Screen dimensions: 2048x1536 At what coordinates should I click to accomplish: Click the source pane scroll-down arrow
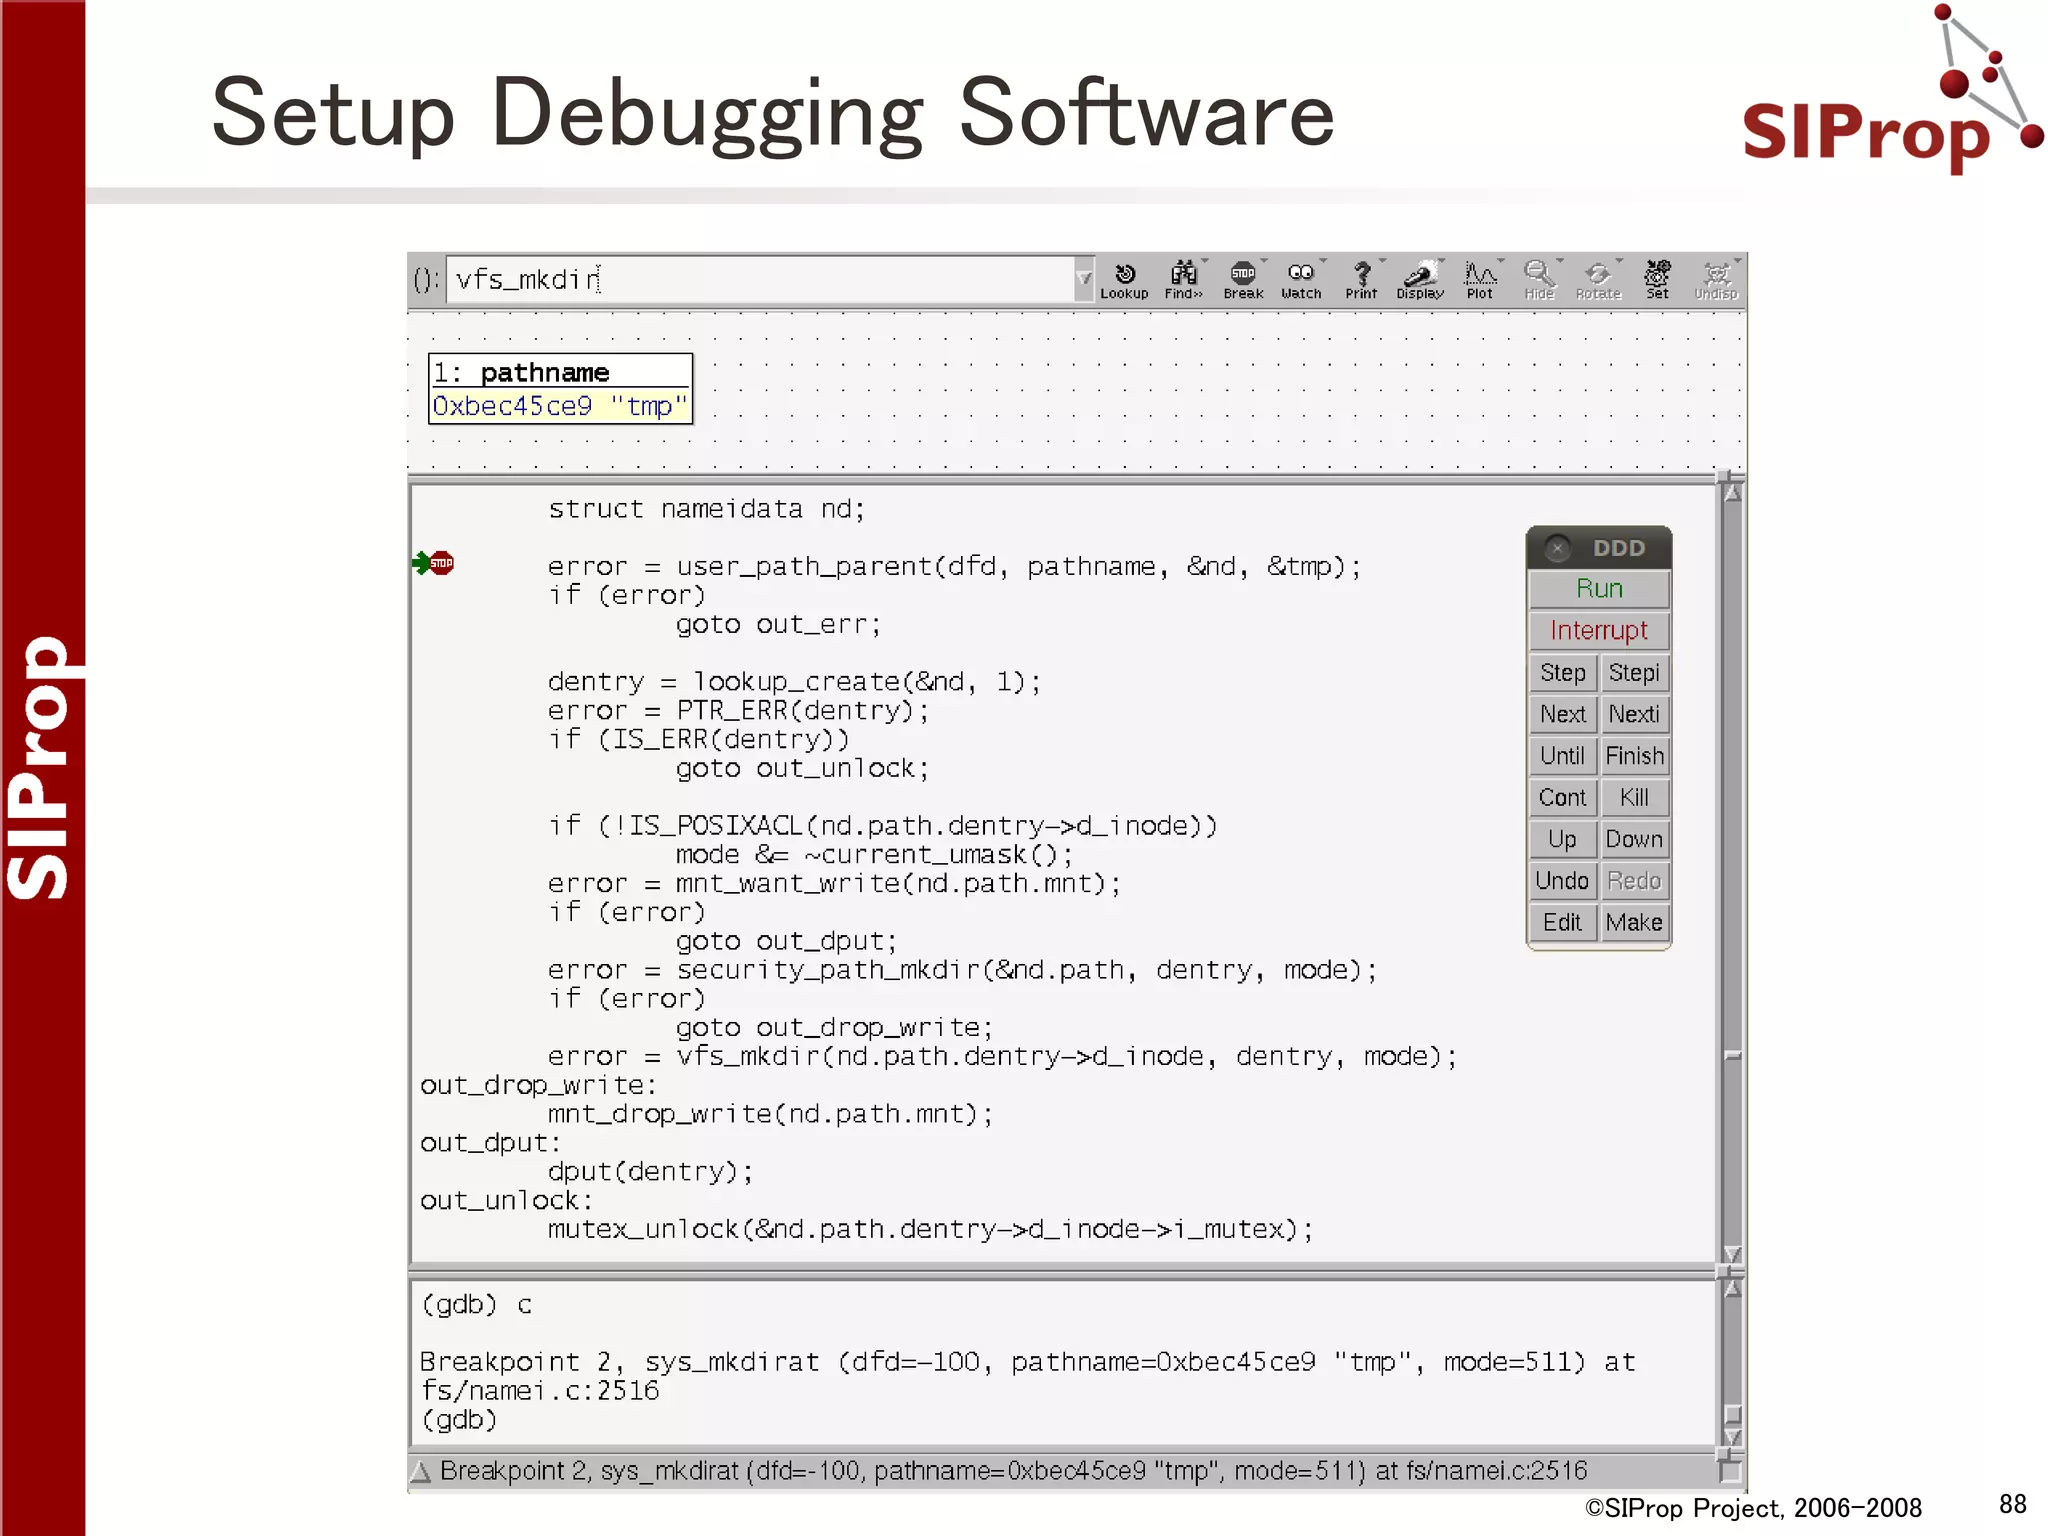point(1732,1254)
